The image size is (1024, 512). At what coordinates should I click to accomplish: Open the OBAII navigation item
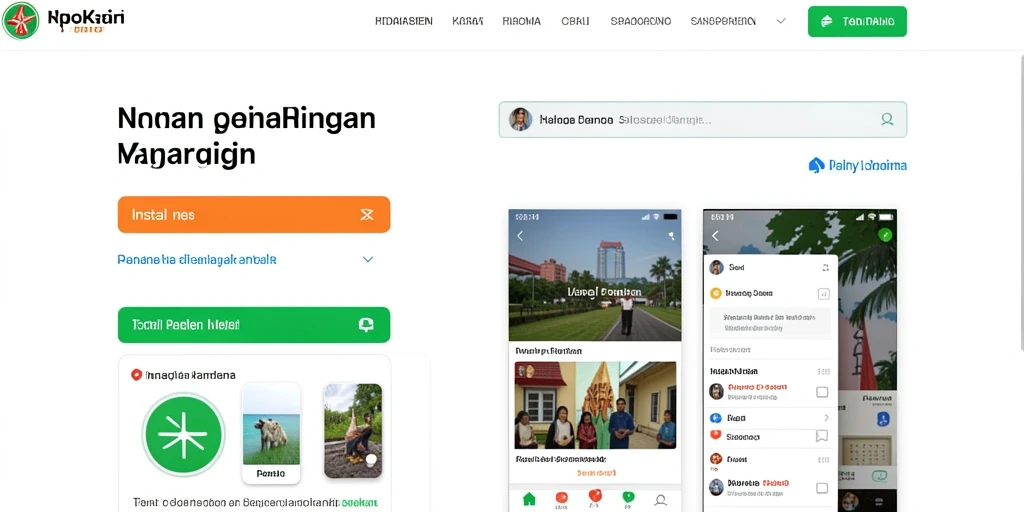tap(575, 21)
